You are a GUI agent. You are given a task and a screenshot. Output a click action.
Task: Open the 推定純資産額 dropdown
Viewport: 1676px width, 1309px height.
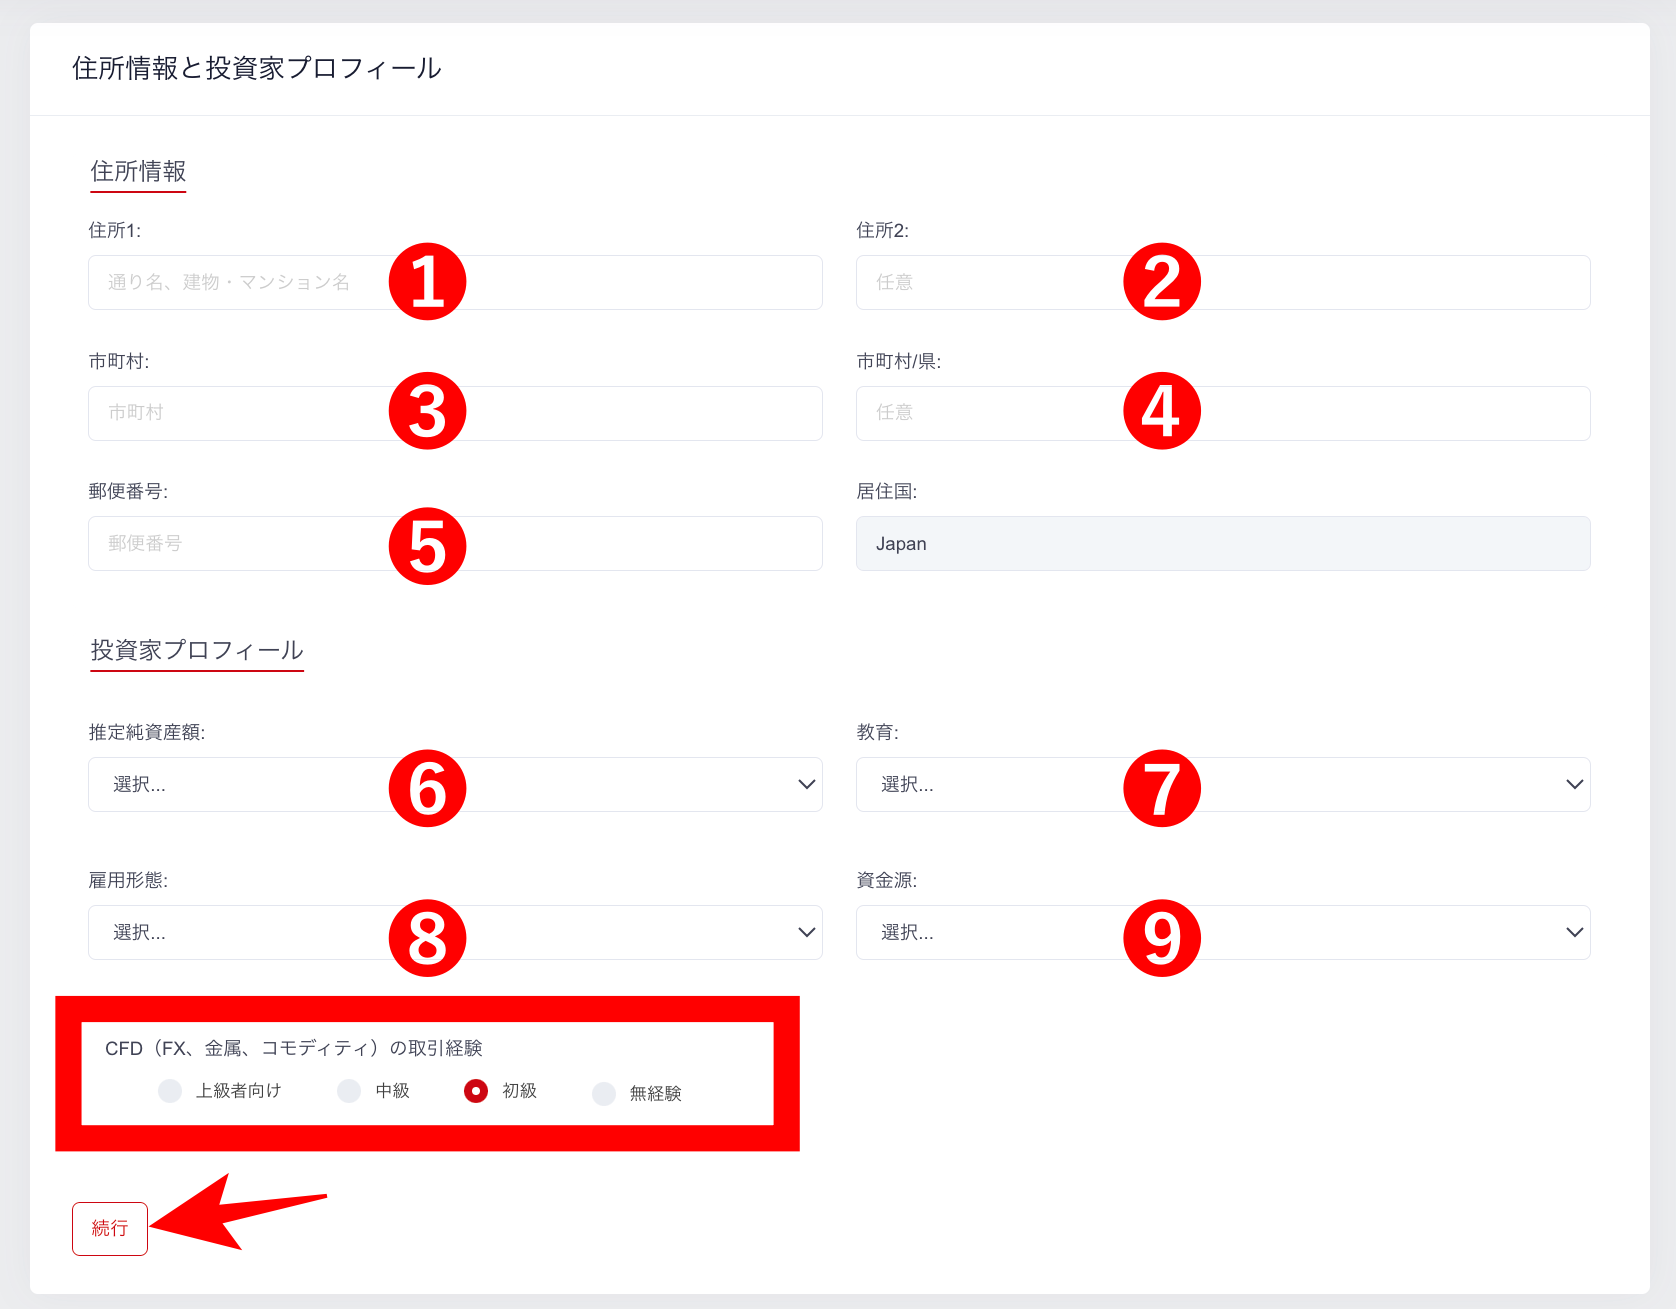click(250, 784)
